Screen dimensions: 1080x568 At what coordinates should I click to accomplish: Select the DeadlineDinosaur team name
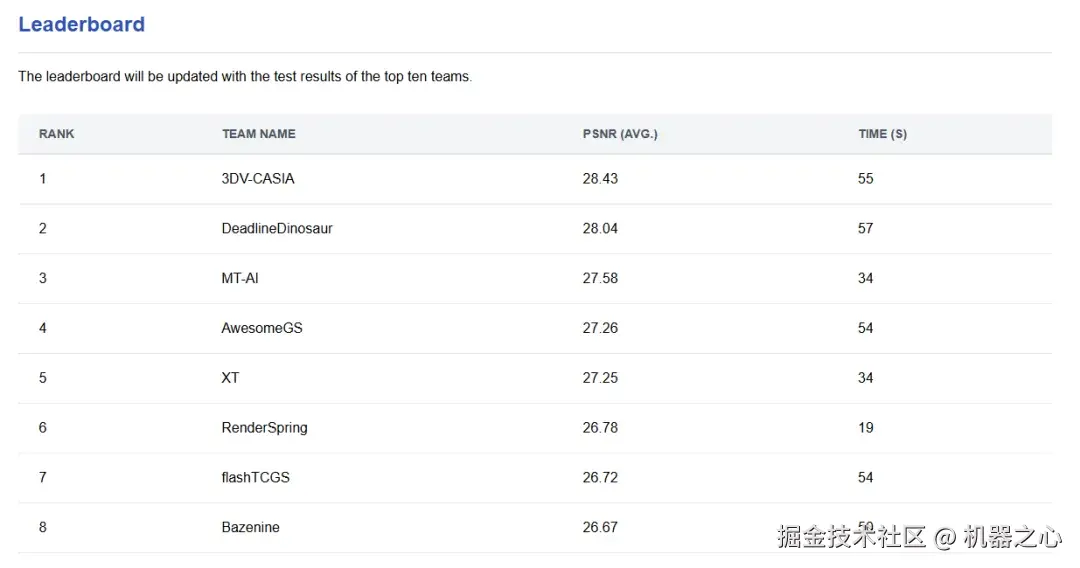click(x=277, y=229)
